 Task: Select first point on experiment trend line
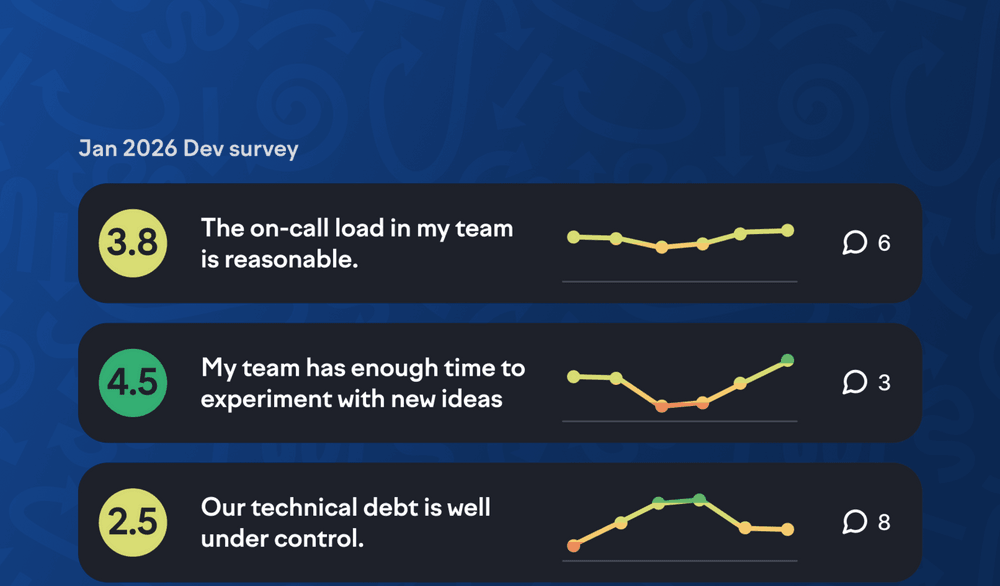click(573, 376)
